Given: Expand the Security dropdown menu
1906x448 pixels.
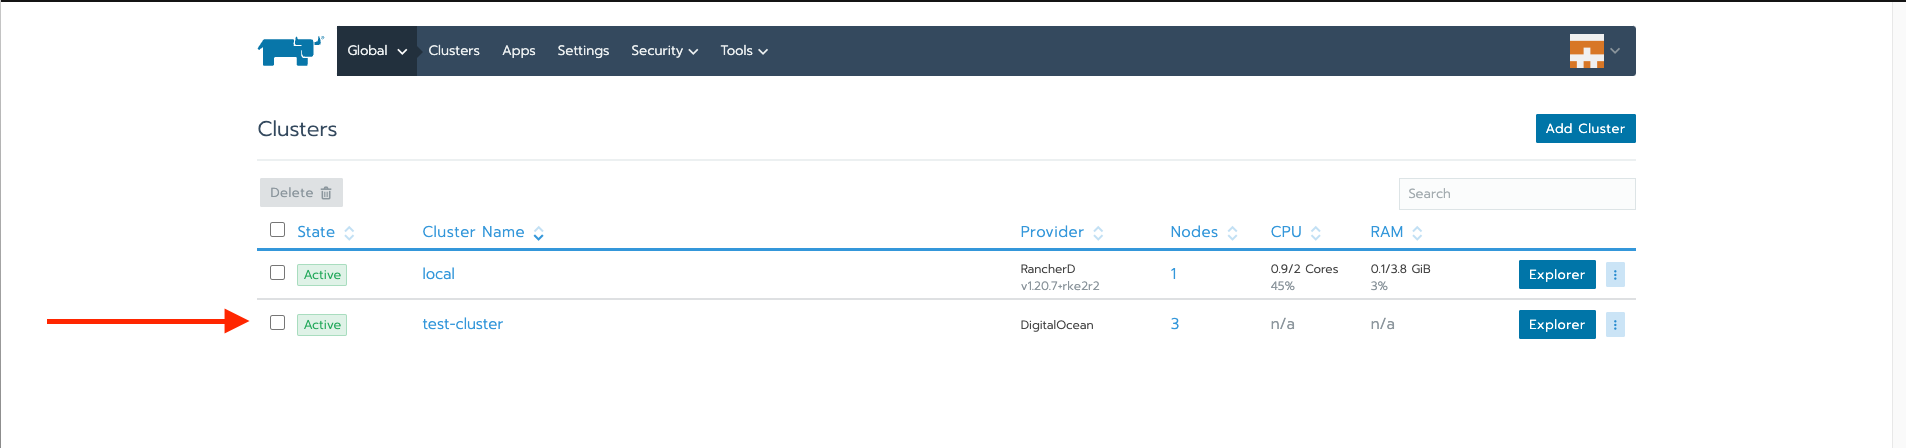Looking at the screenshot, I should tap(664, 51).
